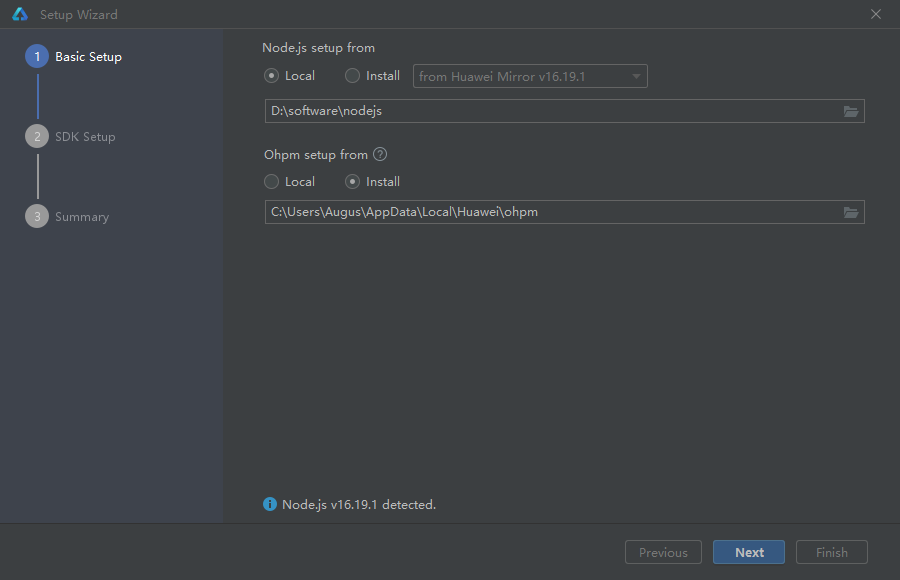This screenshot has width=900, height=580.
Task: Open the Summary step label
Action: coord(82,217)
